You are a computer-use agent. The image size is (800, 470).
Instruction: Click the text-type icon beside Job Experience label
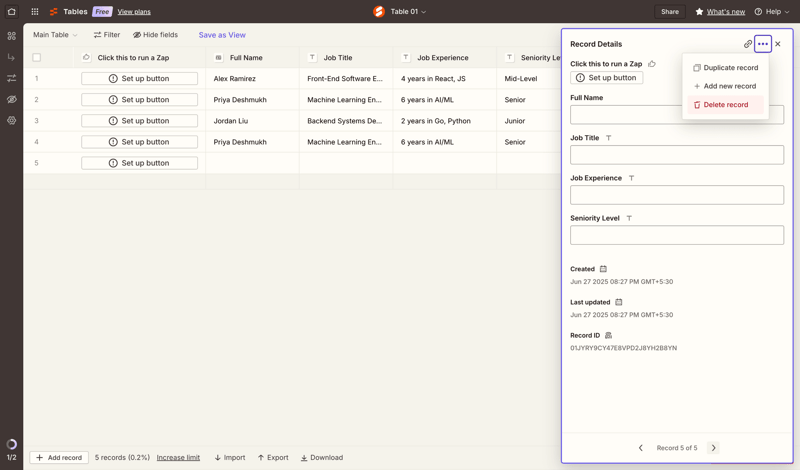[631, 178]
